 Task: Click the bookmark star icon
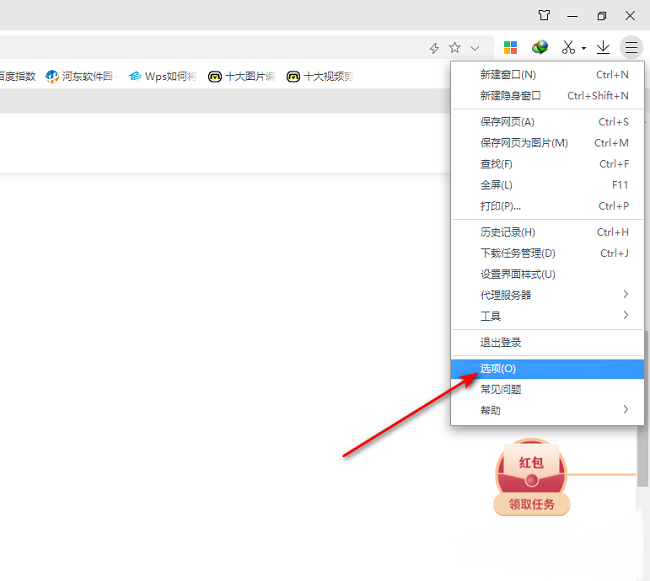[455, 48]
